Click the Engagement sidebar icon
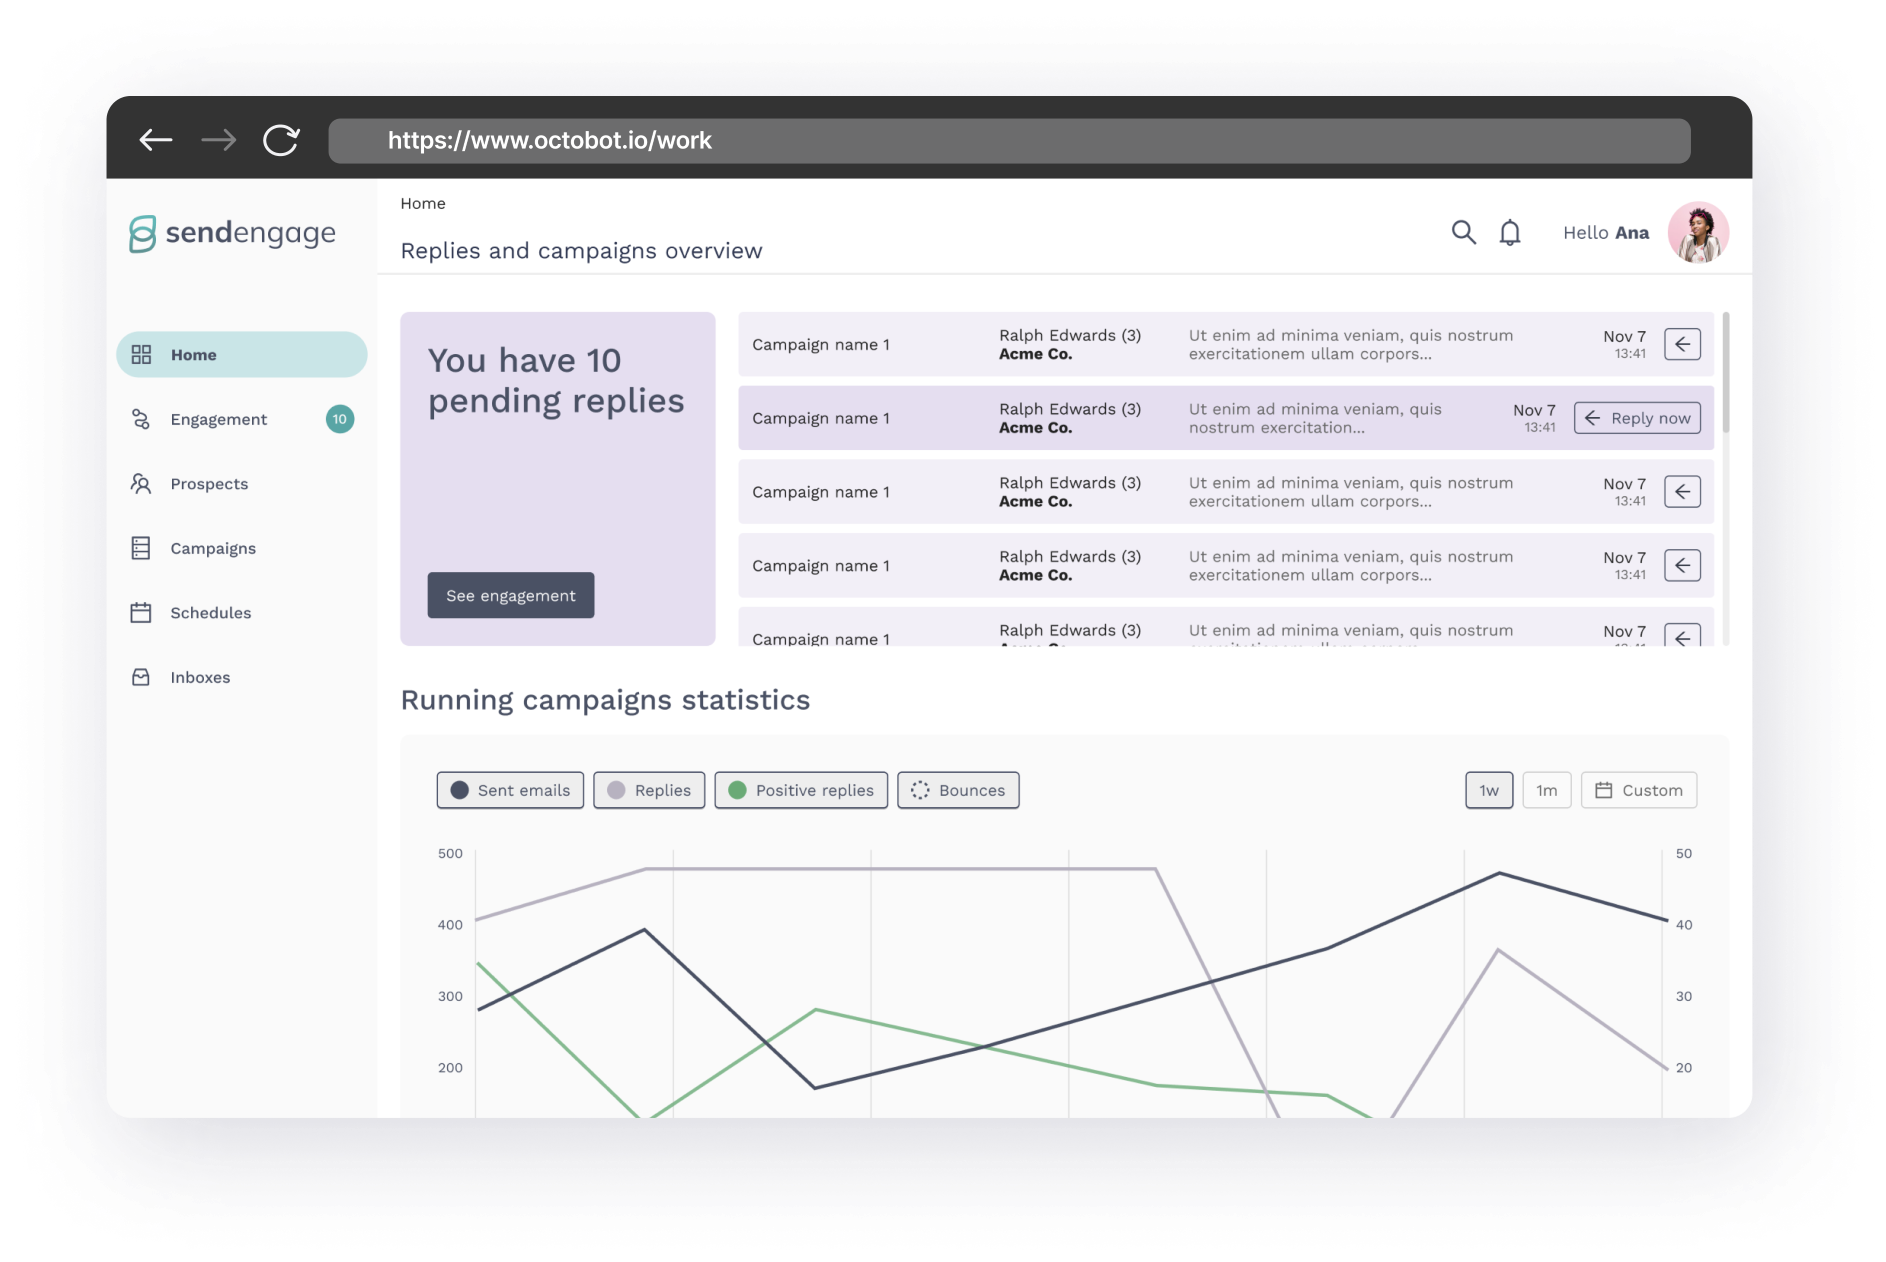The height and width of the screenshot is (1262, 1886). click(x=141, y=419)
